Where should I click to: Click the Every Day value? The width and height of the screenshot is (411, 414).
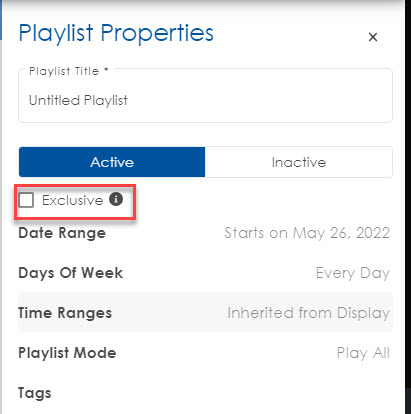tap(353, 273)
